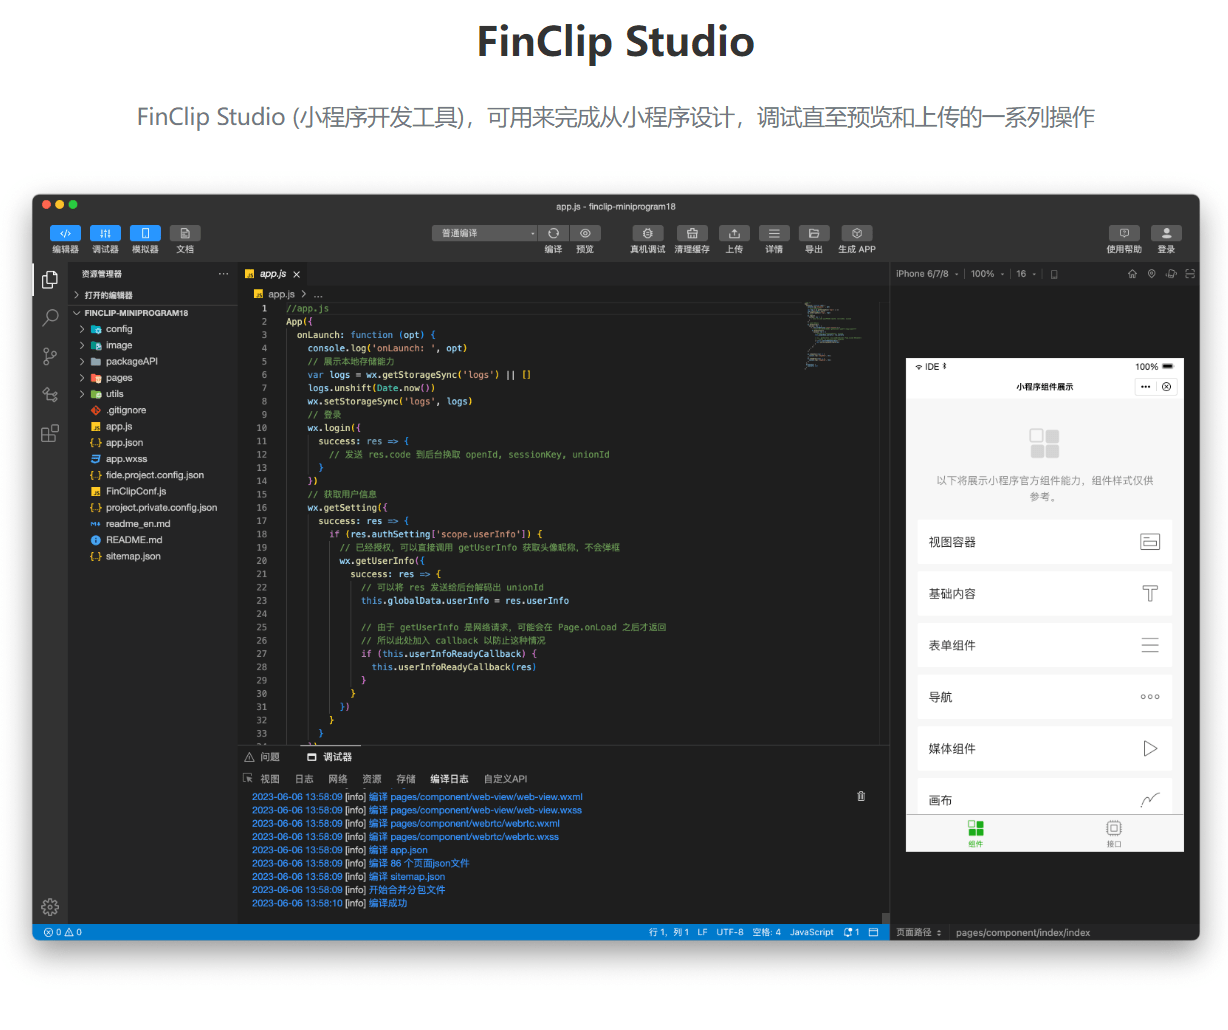The image size is (1228, 1030).
Task: Open 表单组件 in simulator list
Action: coord(1044,645)
